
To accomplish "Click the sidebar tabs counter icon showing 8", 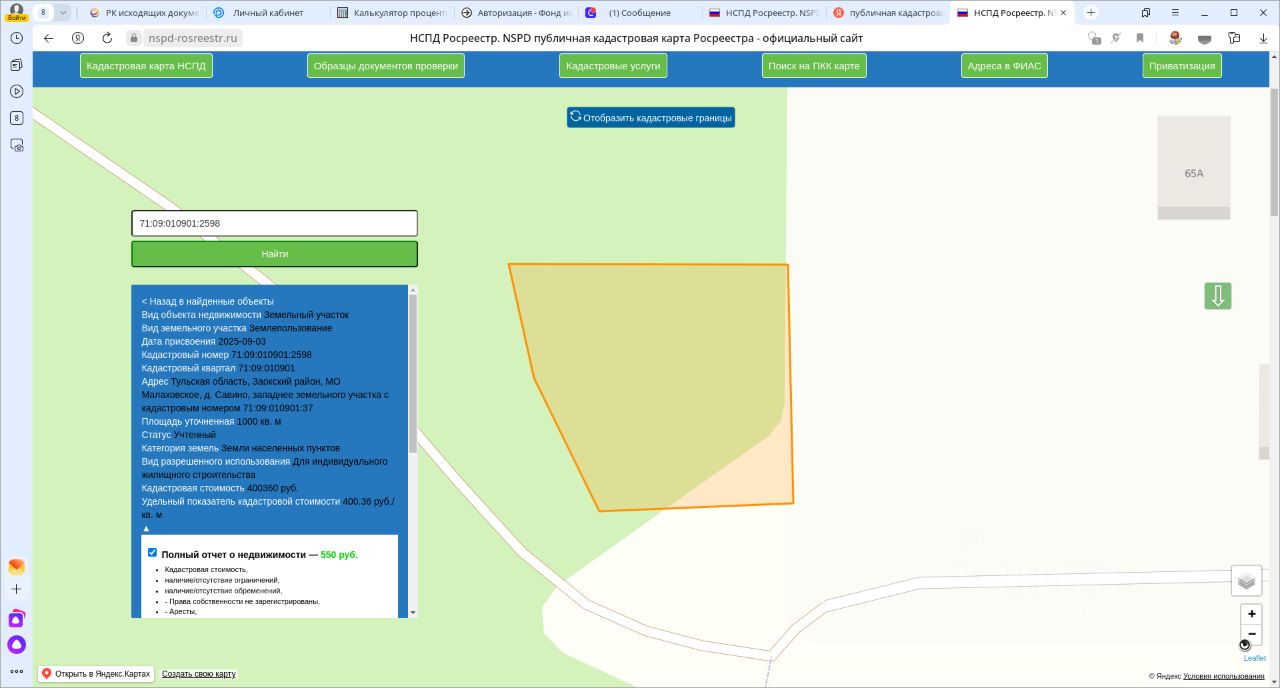I will click(x=16, y=118).
